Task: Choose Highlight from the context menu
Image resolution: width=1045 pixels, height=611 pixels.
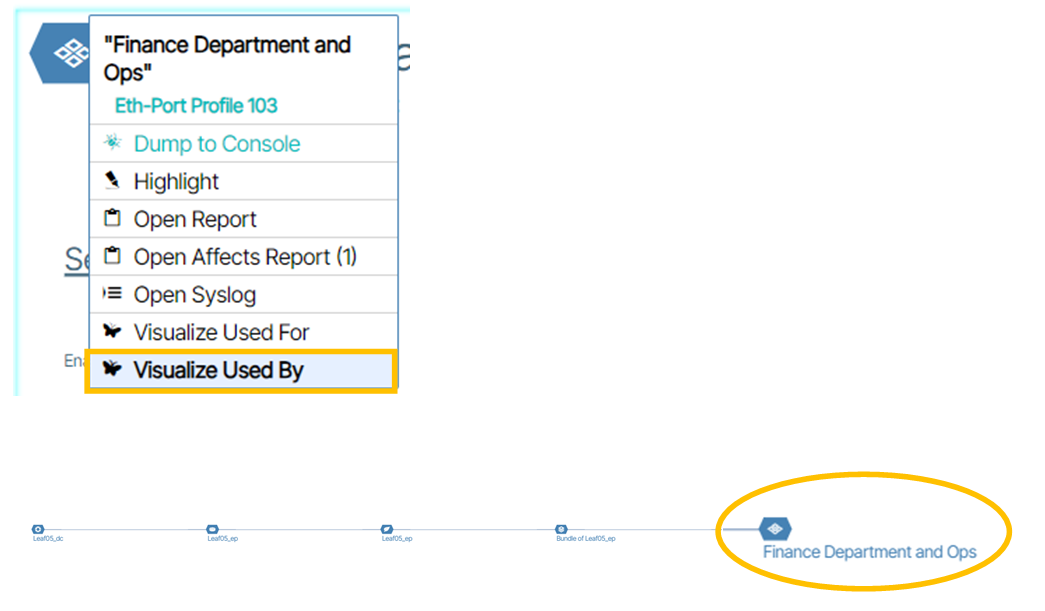Action: click(176, 182)
